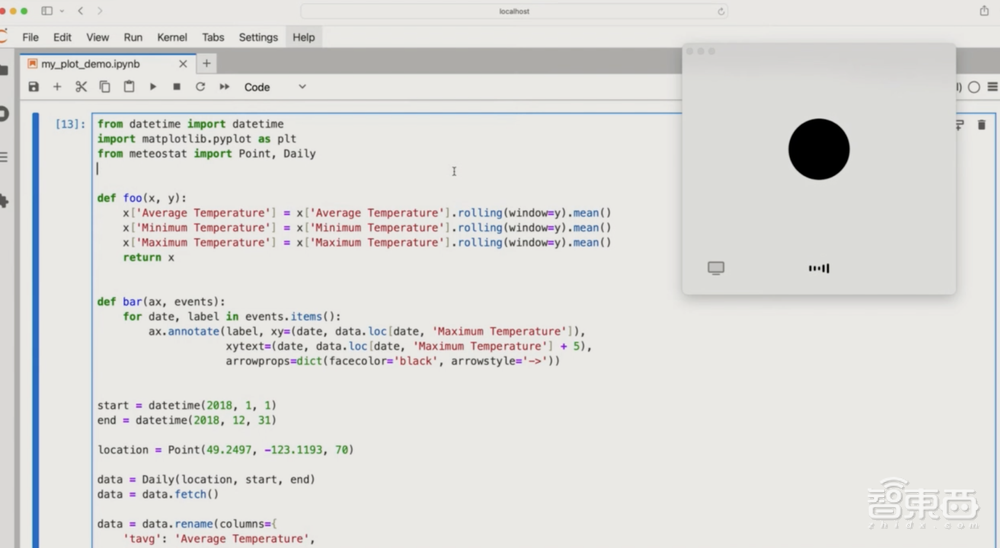Insert a new cell with the plus icon
The height and width of the screenshot is (548, 1000).
point(57,87)
